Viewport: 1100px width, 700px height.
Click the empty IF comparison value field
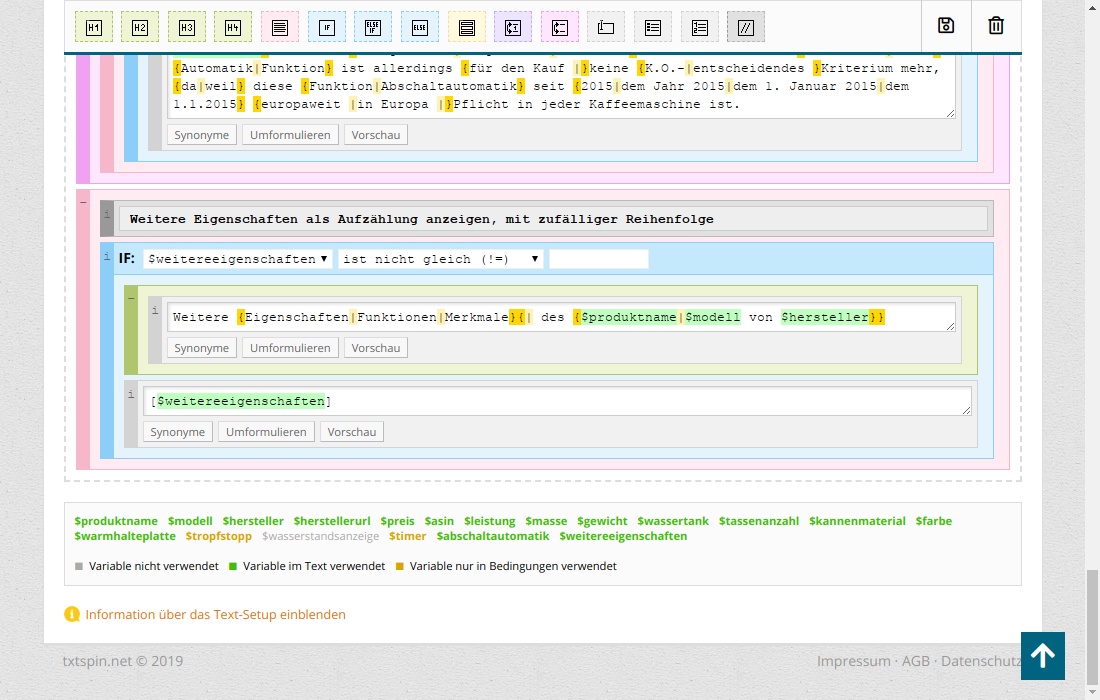(x=598, y=259)
